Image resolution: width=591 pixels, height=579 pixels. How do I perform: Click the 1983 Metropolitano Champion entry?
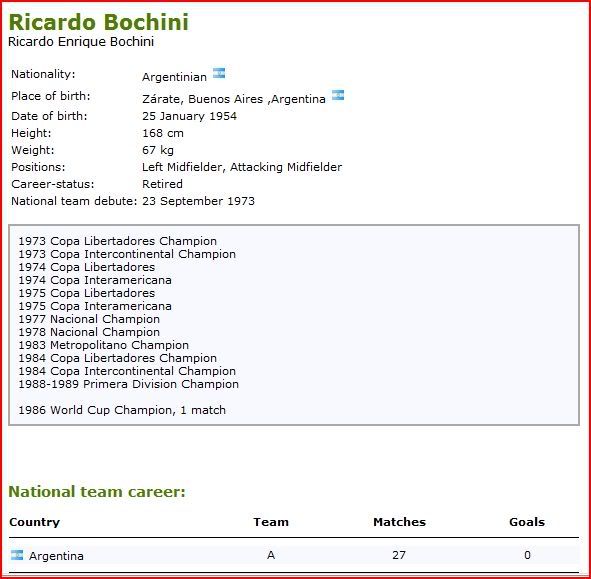(104, 345)
